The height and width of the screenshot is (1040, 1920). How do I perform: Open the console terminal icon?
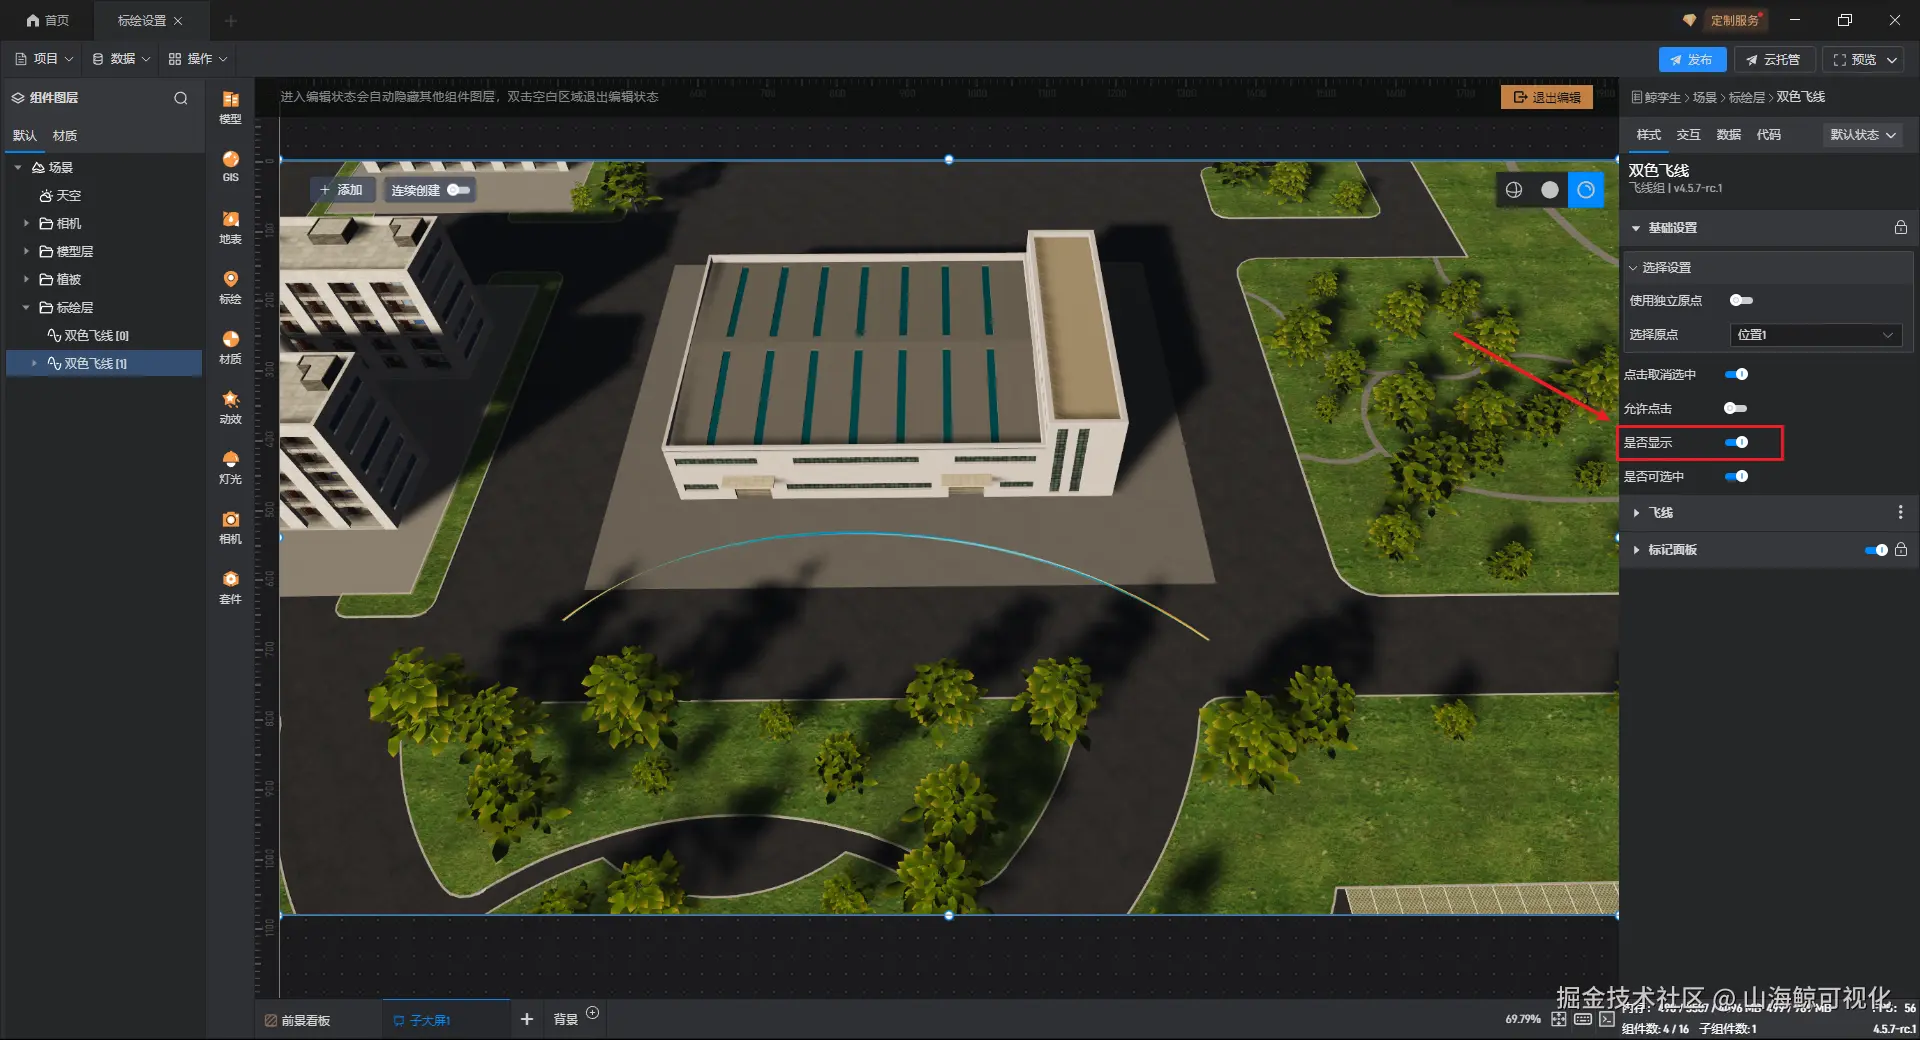pyautogui.click(x=1606, y=1019)
